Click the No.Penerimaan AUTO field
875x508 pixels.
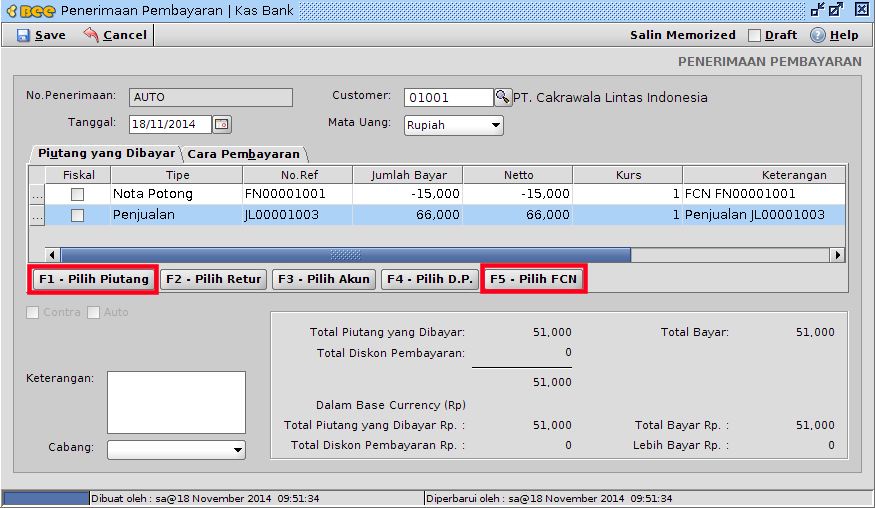coord(211,97)
